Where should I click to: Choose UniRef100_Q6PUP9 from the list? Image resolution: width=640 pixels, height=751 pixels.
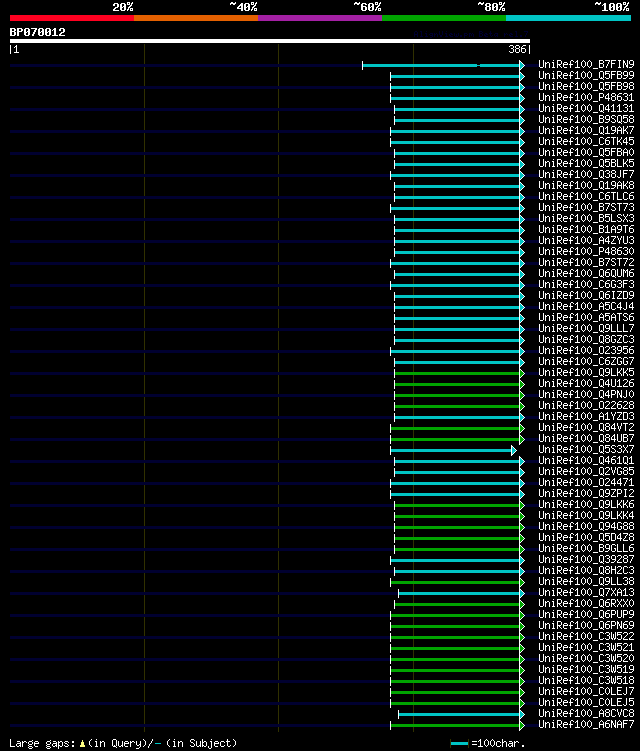(586, 615)
